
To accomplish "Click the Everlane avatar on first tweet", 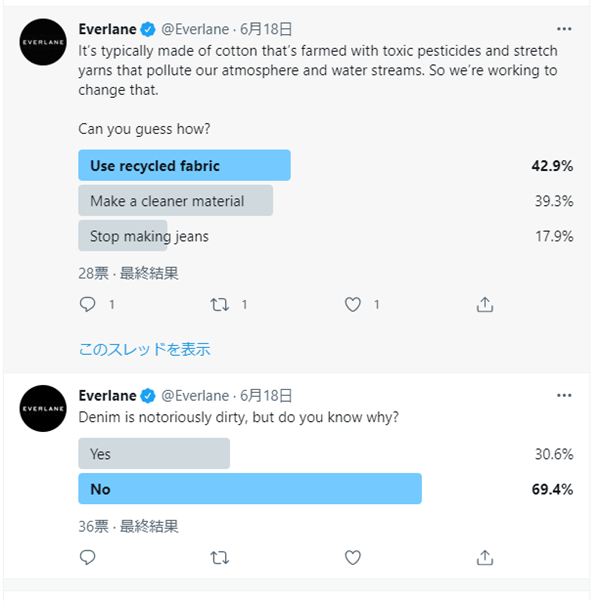I will click(x=43, y=42).
